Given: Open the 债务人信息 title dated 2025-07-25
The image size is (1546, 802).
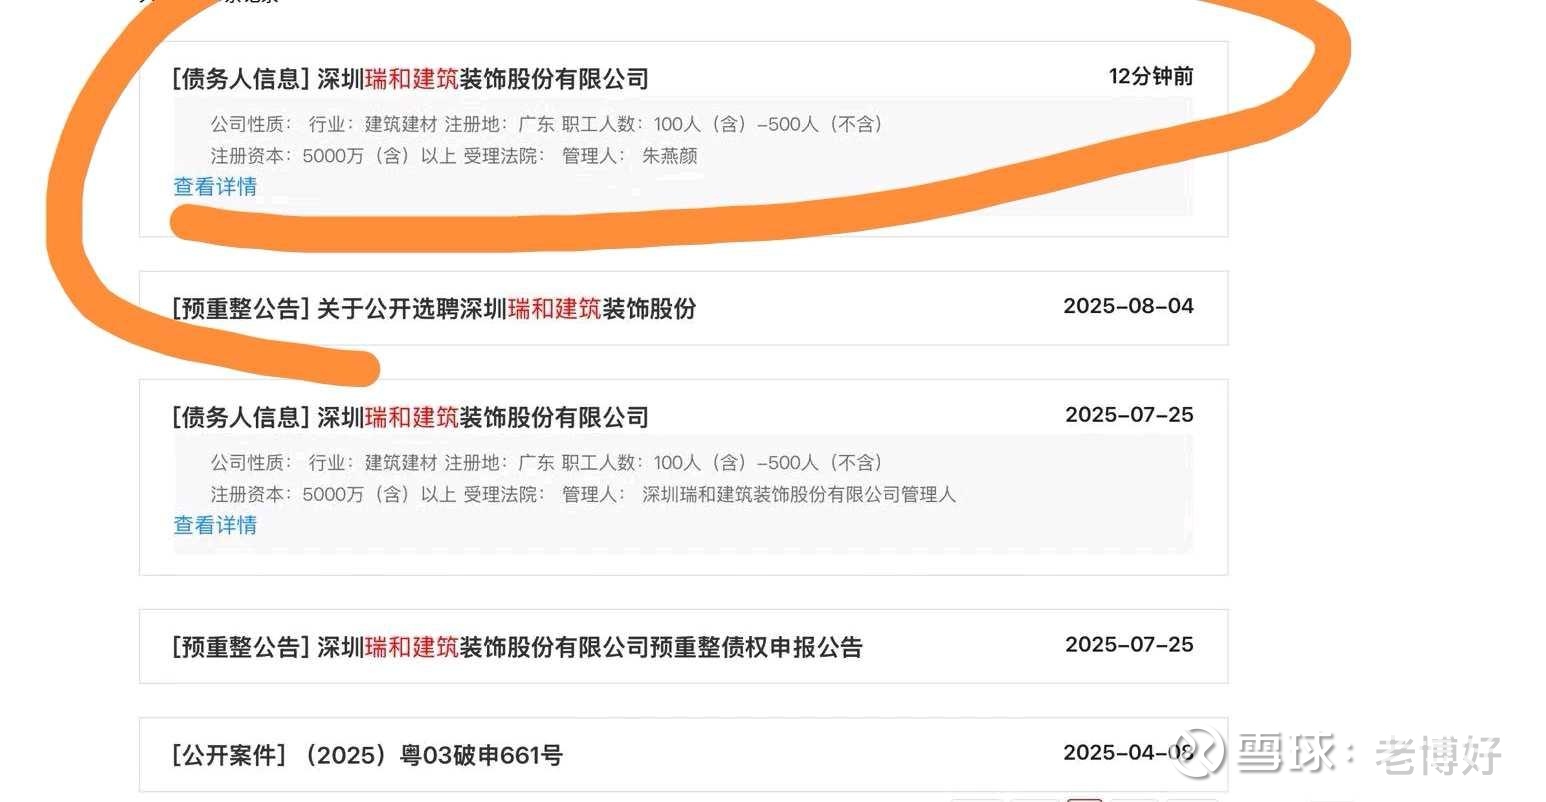Looking at the screenshot, I should (410, 417).
